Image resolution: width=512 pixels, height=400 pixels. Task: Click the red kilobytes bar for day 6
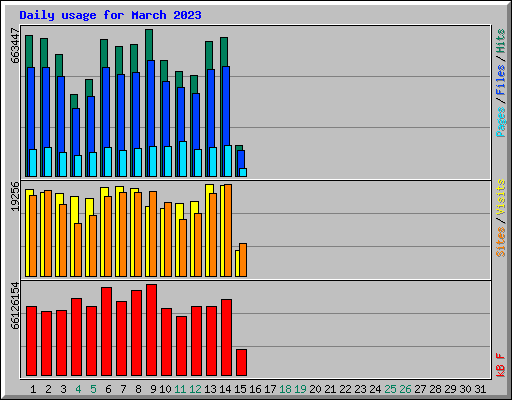tap(107, 332)
